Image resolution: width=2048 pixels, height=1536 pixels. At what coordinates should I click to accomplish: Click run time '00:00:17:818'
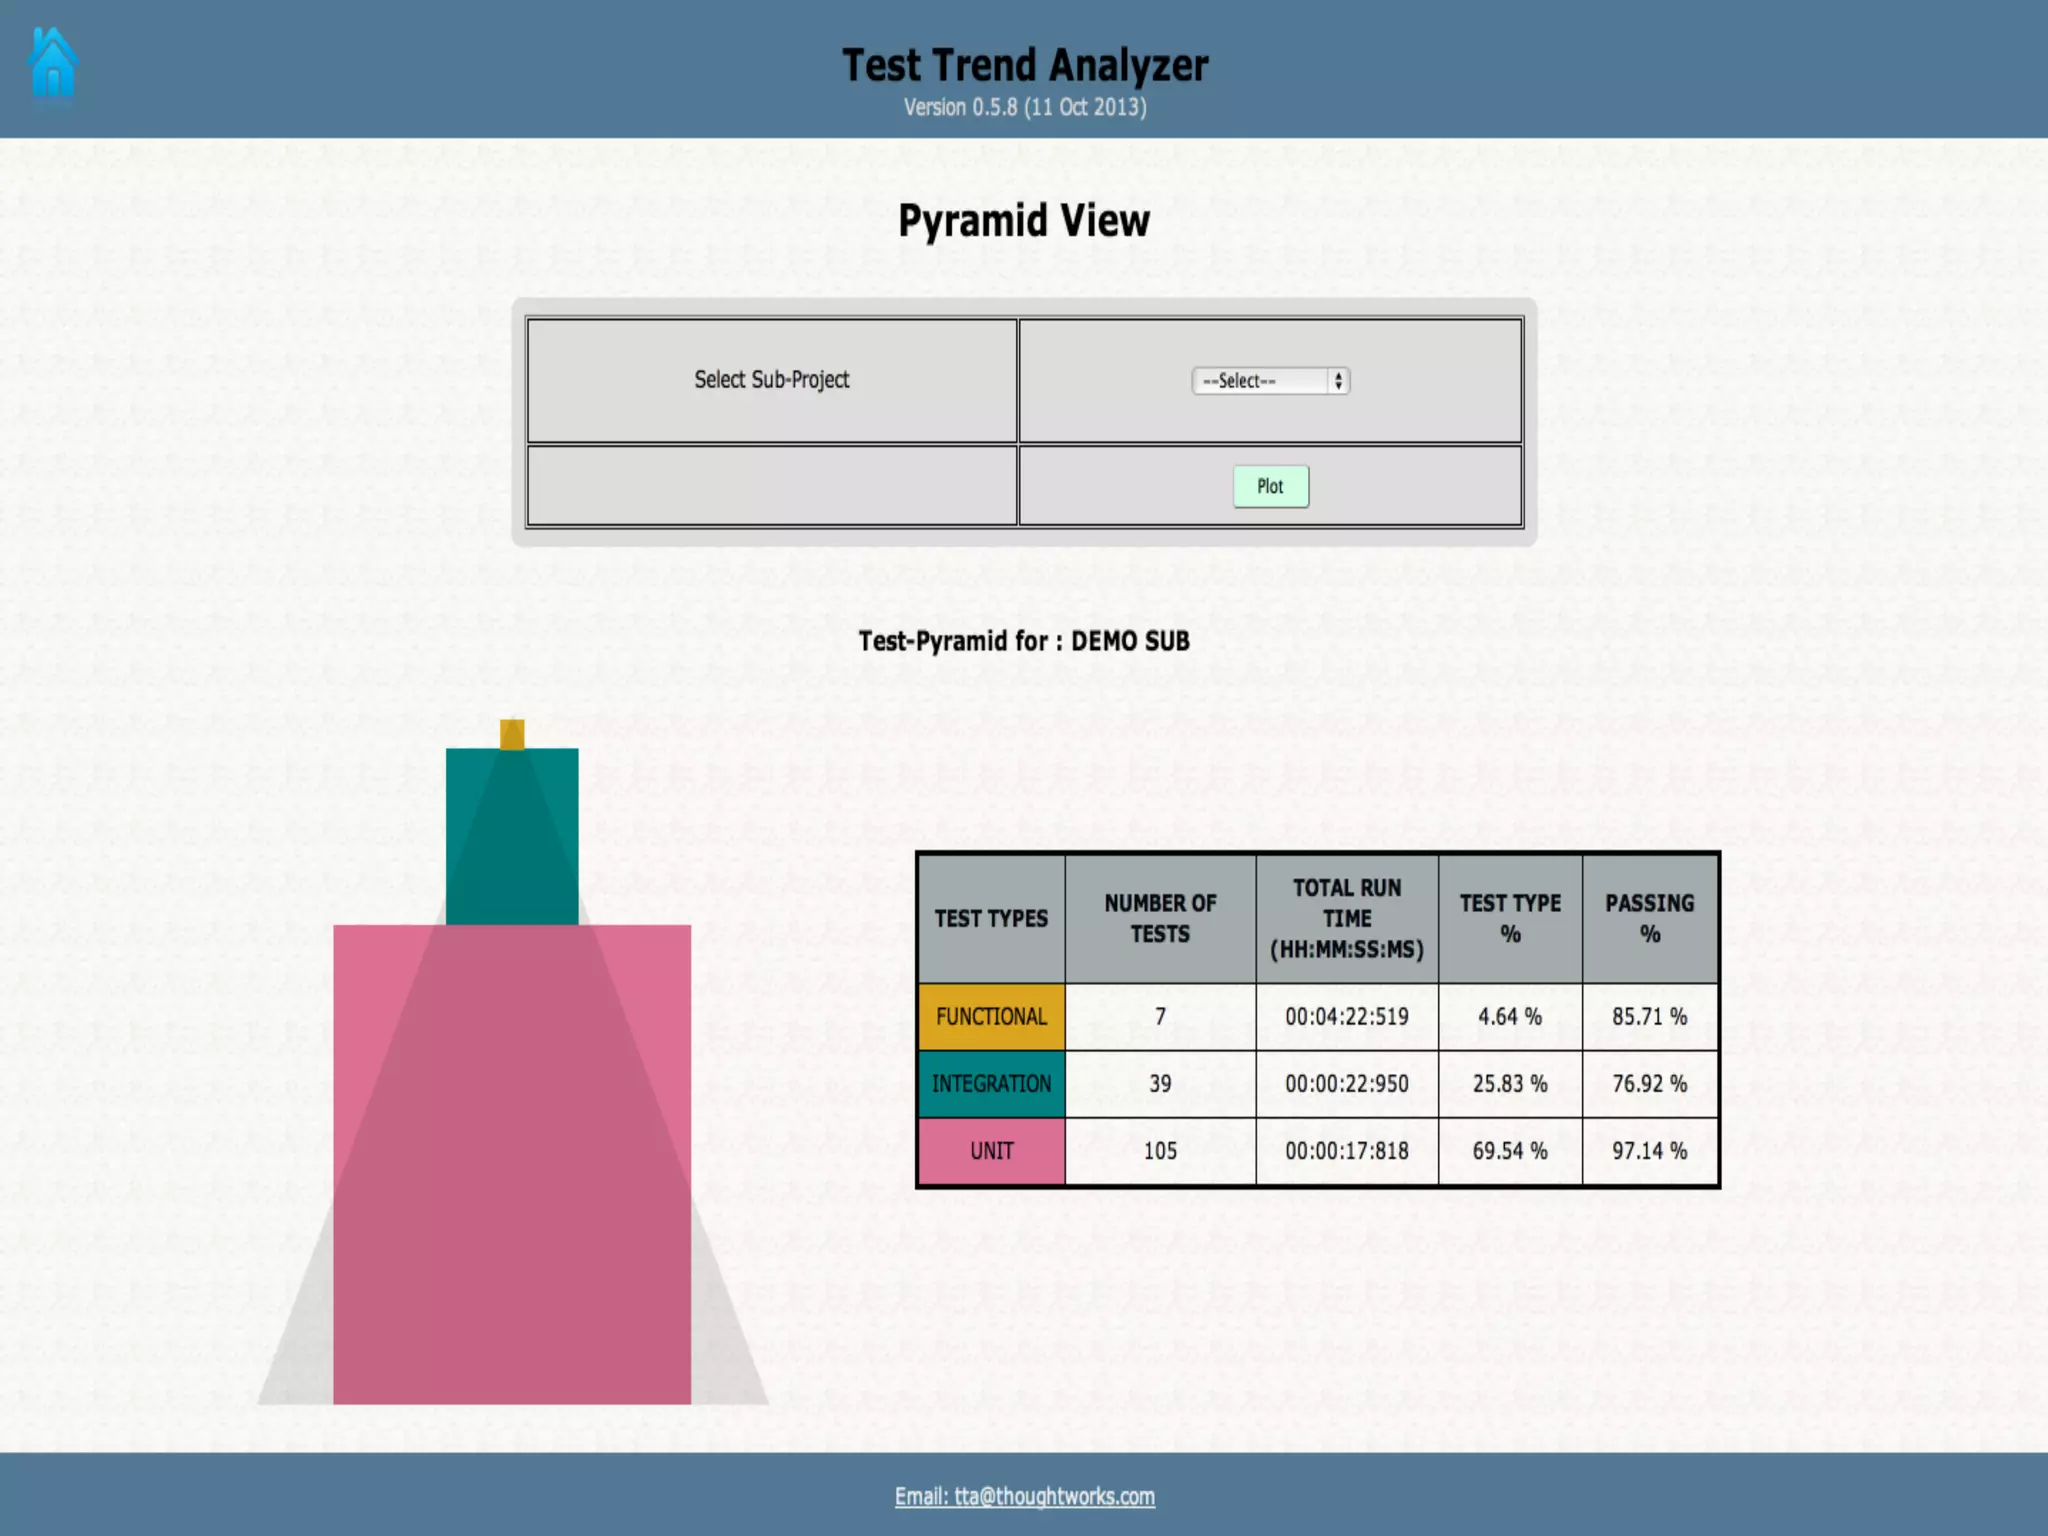click(x=1347, y=1151)
